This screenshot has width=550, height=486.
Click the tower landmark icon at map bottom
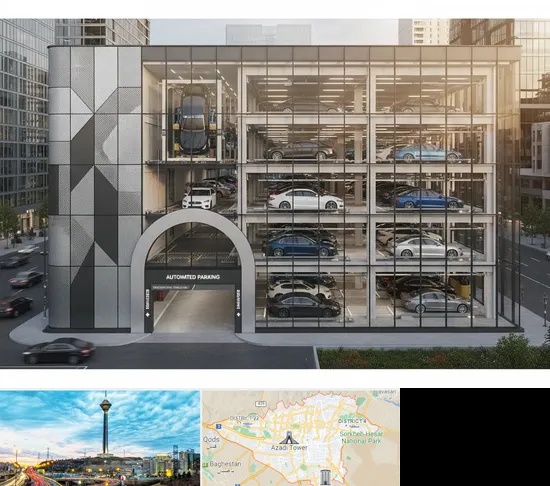pyautogui.click(x=325, y=477)
